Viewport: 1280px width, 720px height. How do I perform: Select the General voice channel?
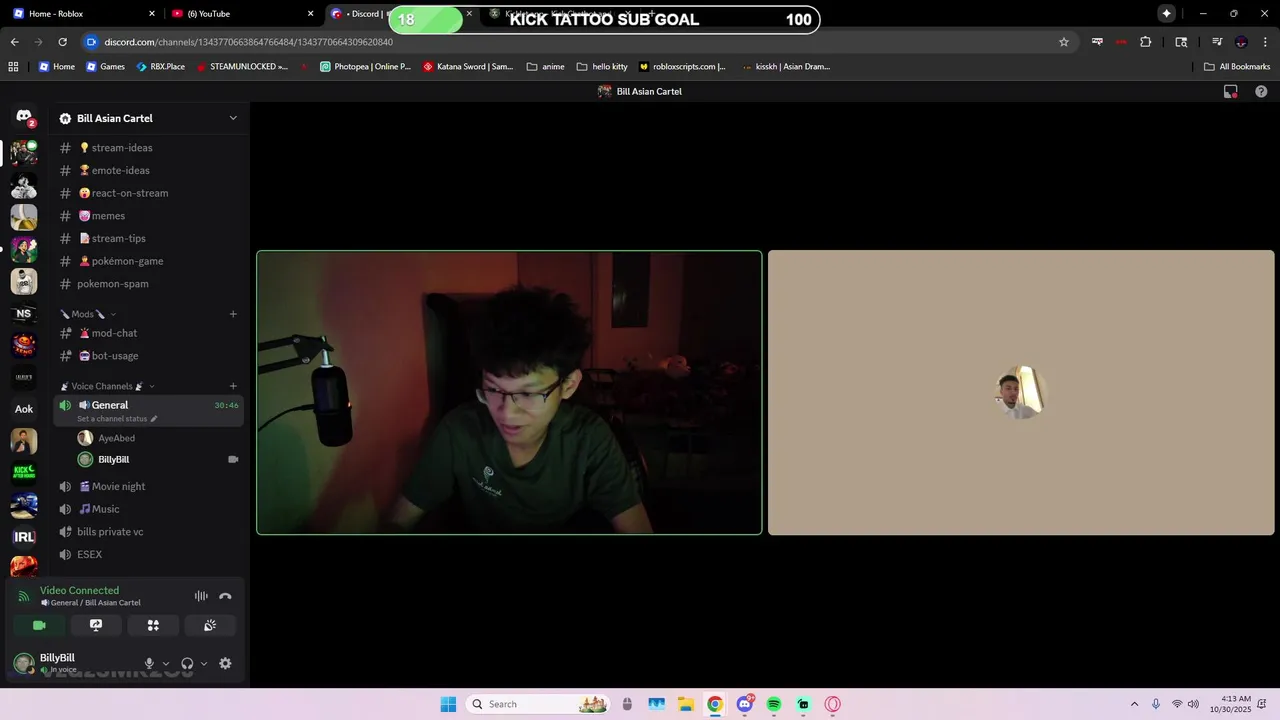pos(148,410)
